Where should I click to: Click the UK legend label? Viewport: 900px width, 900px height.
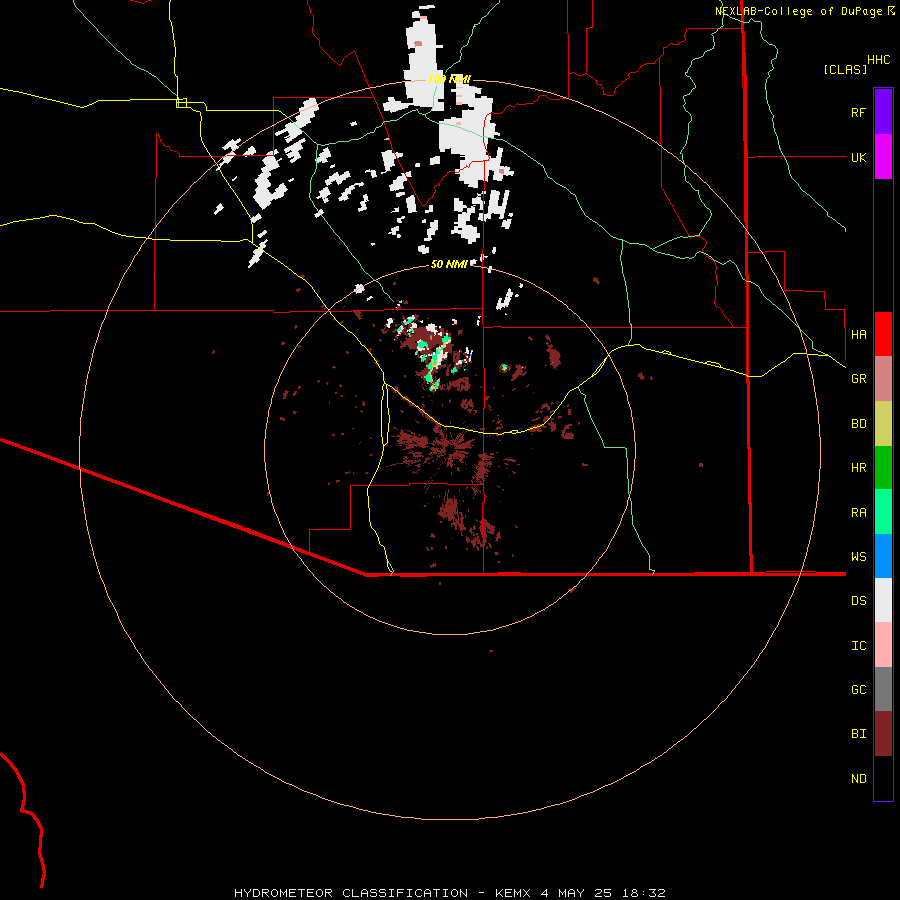(x=858, y=157)
